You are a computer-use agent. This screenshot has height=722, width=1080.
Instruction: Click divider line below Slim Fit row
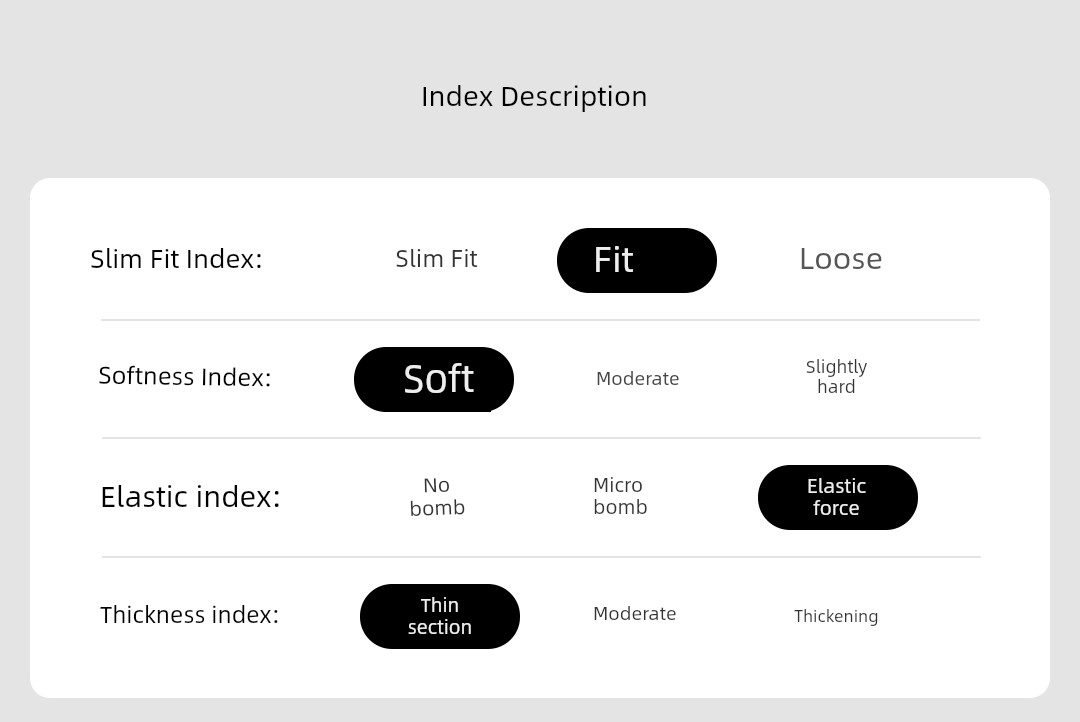tap(541, 320)
